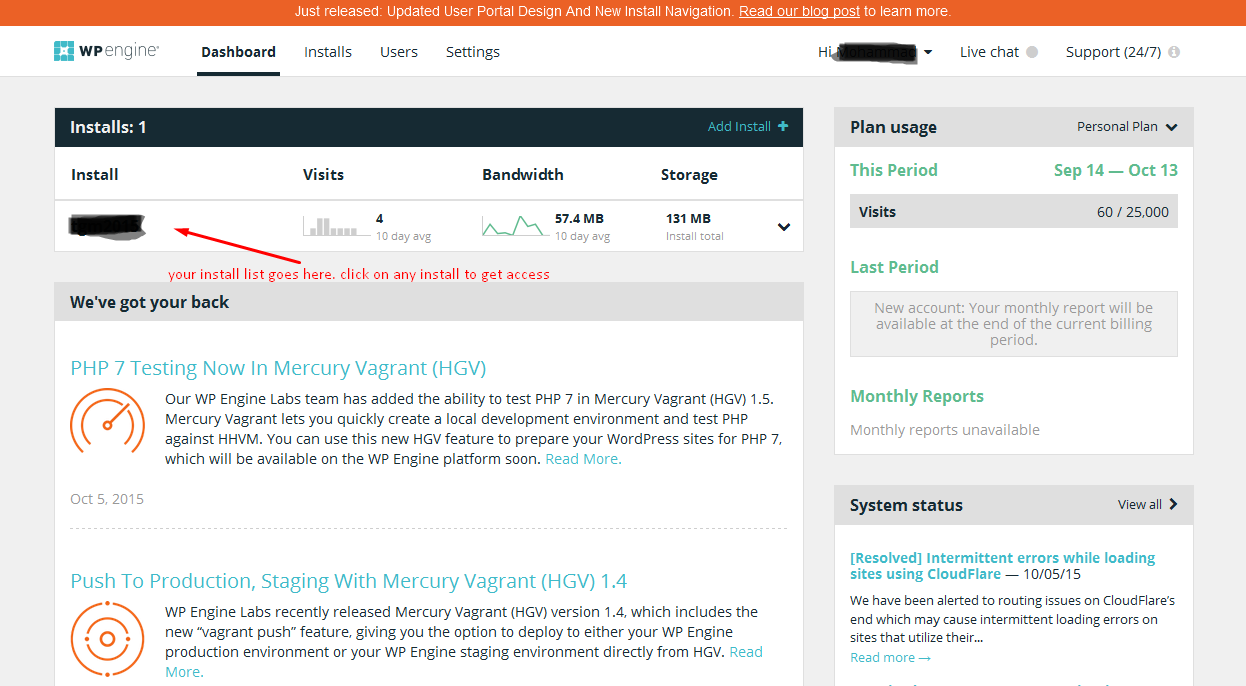The height and width of the screenshot is (686, 1246).
Task: Click the Bandwidth column header
Action: [523, 174]
